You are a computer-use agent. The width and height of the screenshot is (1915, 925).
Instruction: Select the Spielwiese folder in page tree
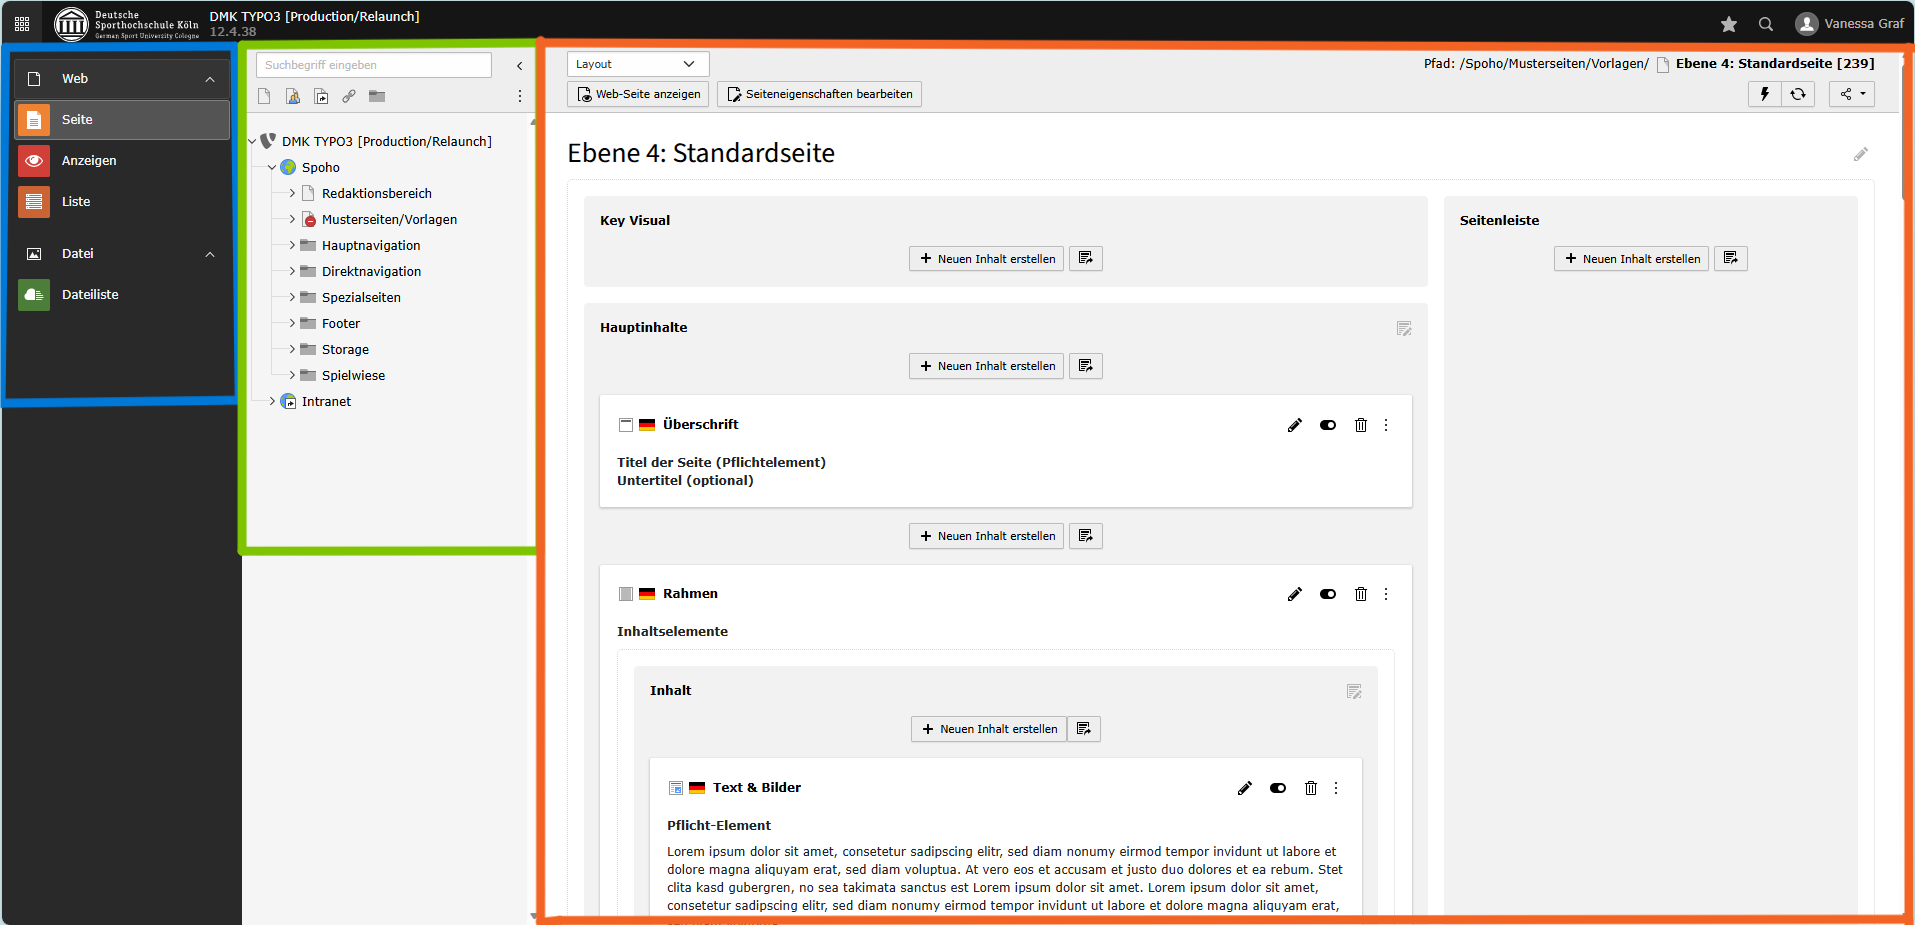tap(353, 376)
